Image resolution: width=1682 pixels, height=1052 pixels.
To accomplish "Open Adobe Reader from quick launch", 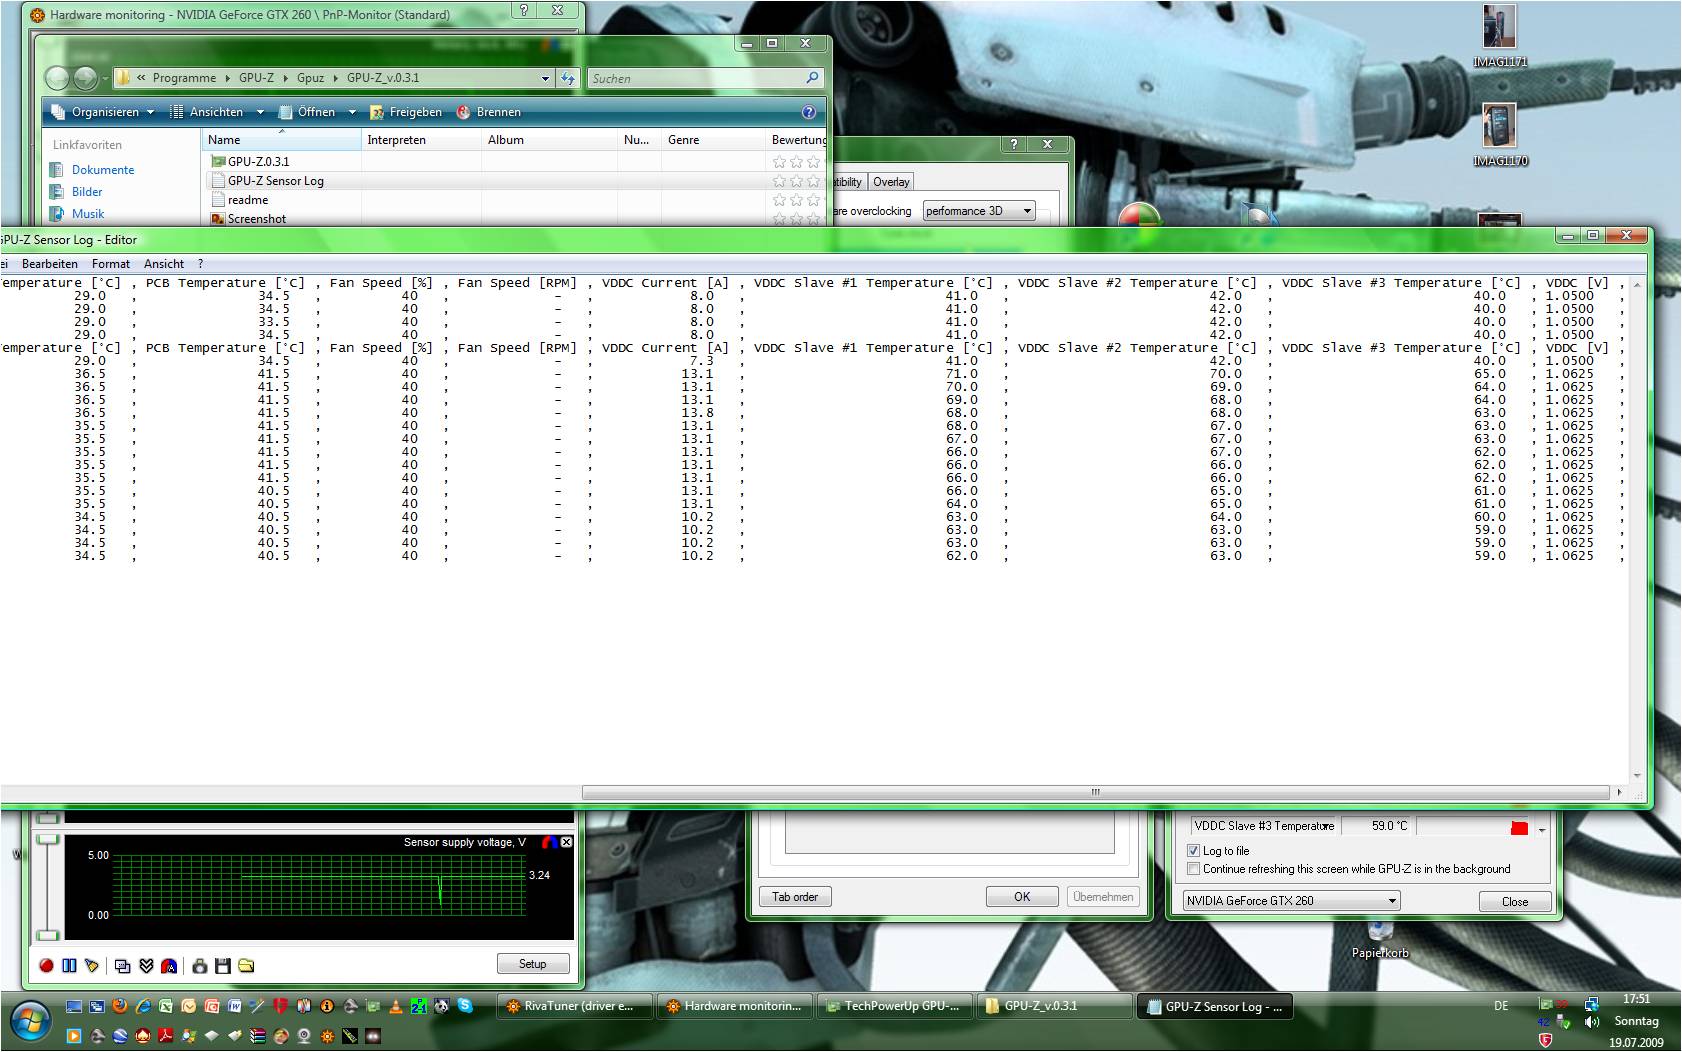I will 165,1036.
